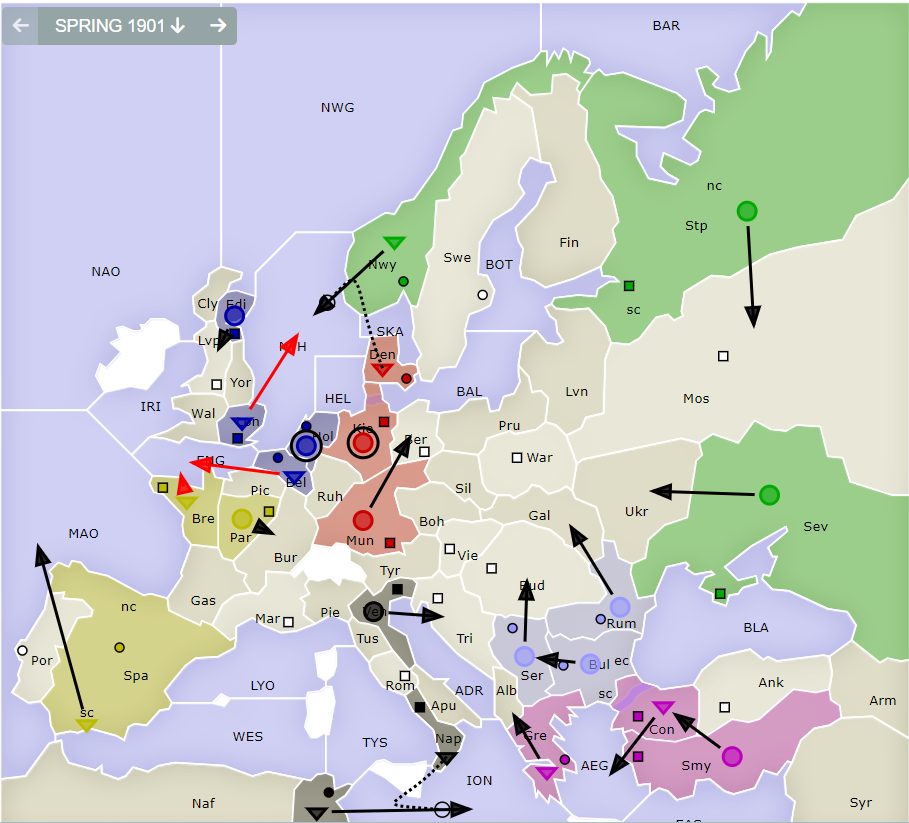Select the blue fleet triangle in Belgium

click(294, 478)
